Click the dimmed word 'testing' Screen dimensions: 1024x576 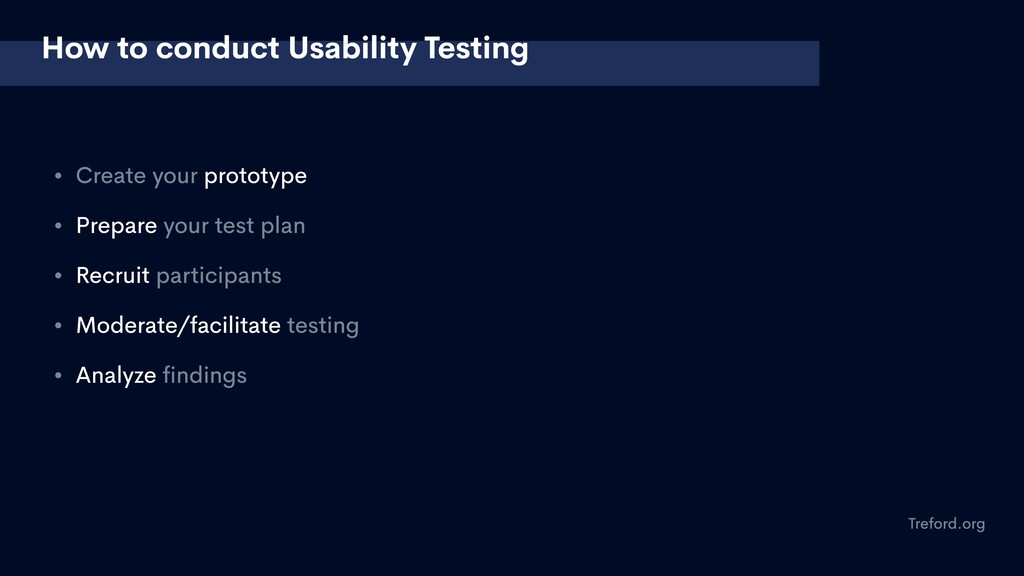(x=323, y=326)
